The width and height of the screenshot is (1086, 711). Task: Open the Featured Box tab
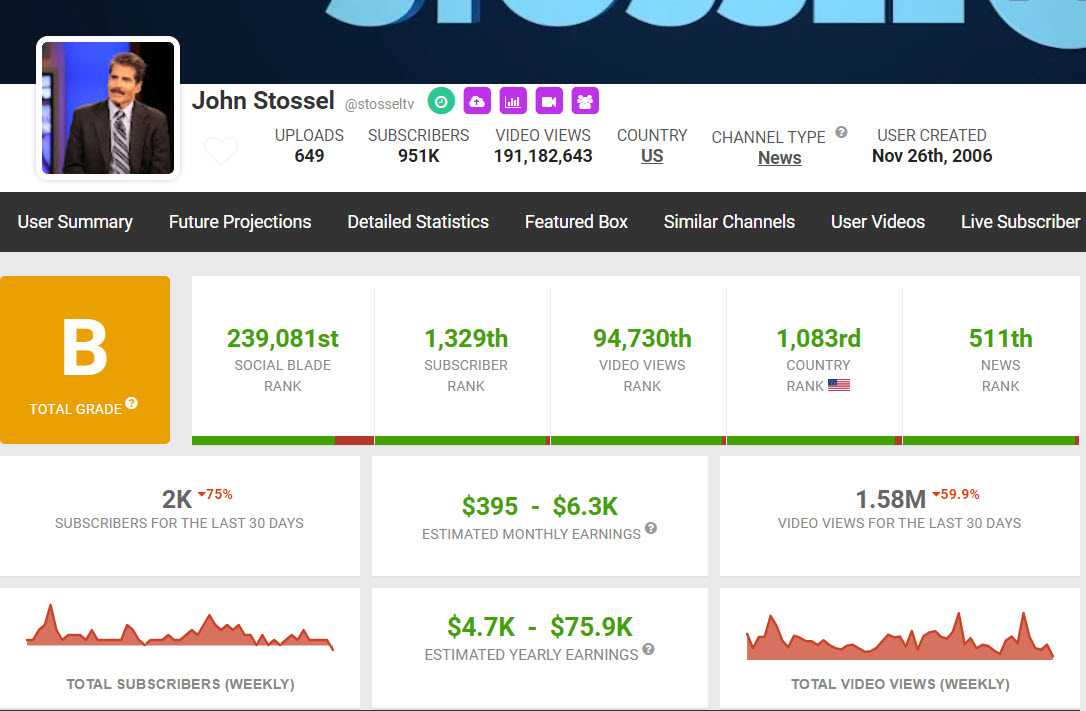coord(576,222)
